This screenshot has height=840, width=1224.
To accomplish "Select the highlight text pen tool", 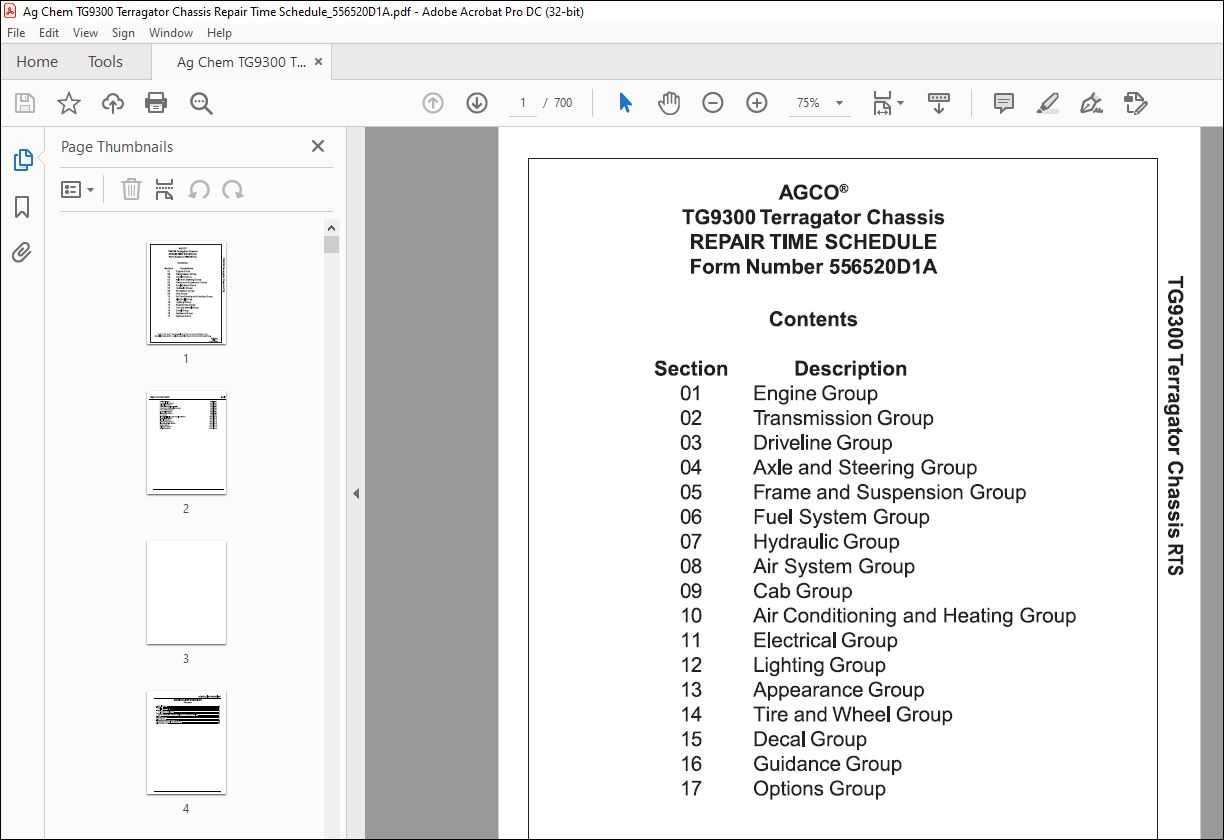I will pos(1048,103).
